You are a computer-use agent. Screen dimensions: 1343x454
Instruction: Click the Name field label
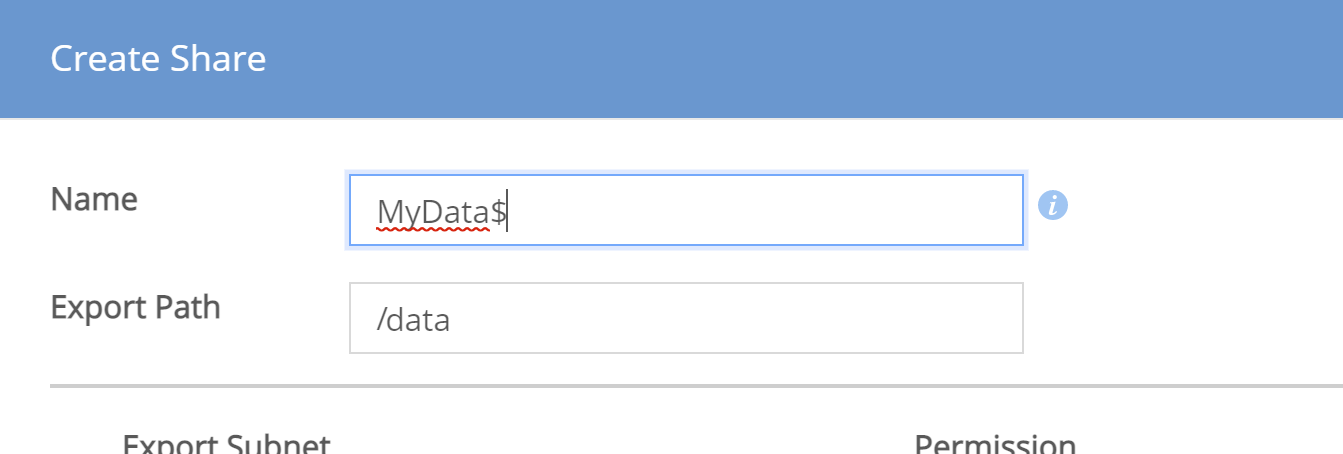click(94, 199)
